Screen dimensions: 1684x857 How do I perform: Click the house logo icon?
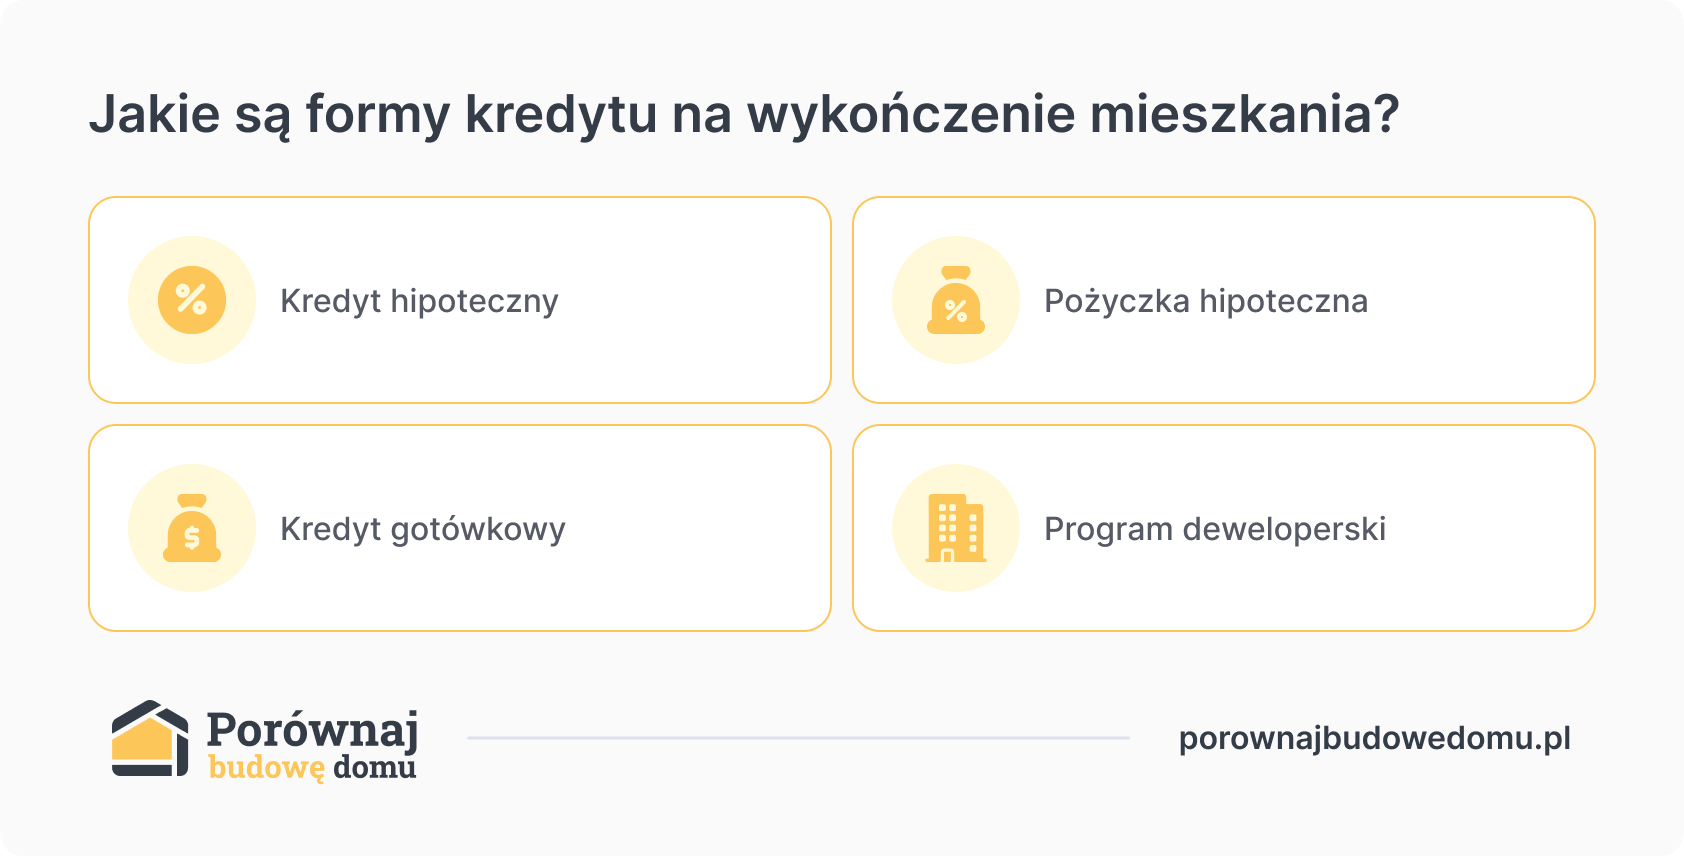[x=150, y=739]
